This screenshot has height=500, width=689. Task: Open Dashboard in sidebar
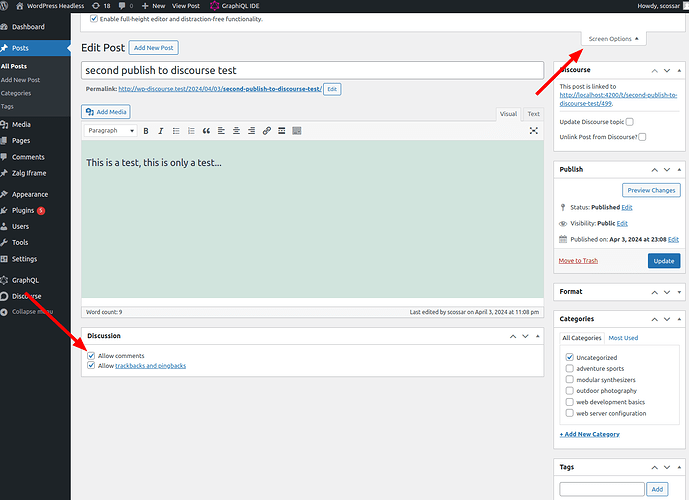[28, 27]
